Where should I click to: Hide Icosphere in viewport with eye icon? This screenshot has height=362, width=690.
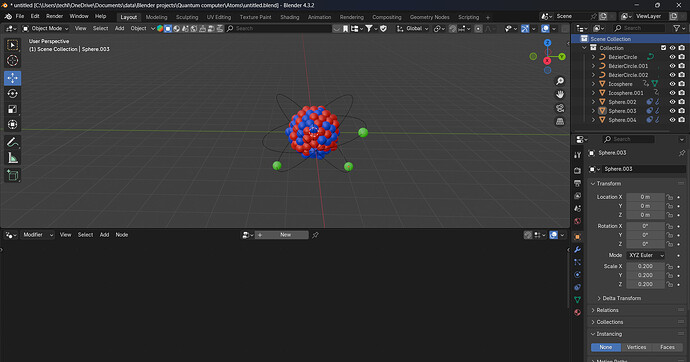click(672, 84)
